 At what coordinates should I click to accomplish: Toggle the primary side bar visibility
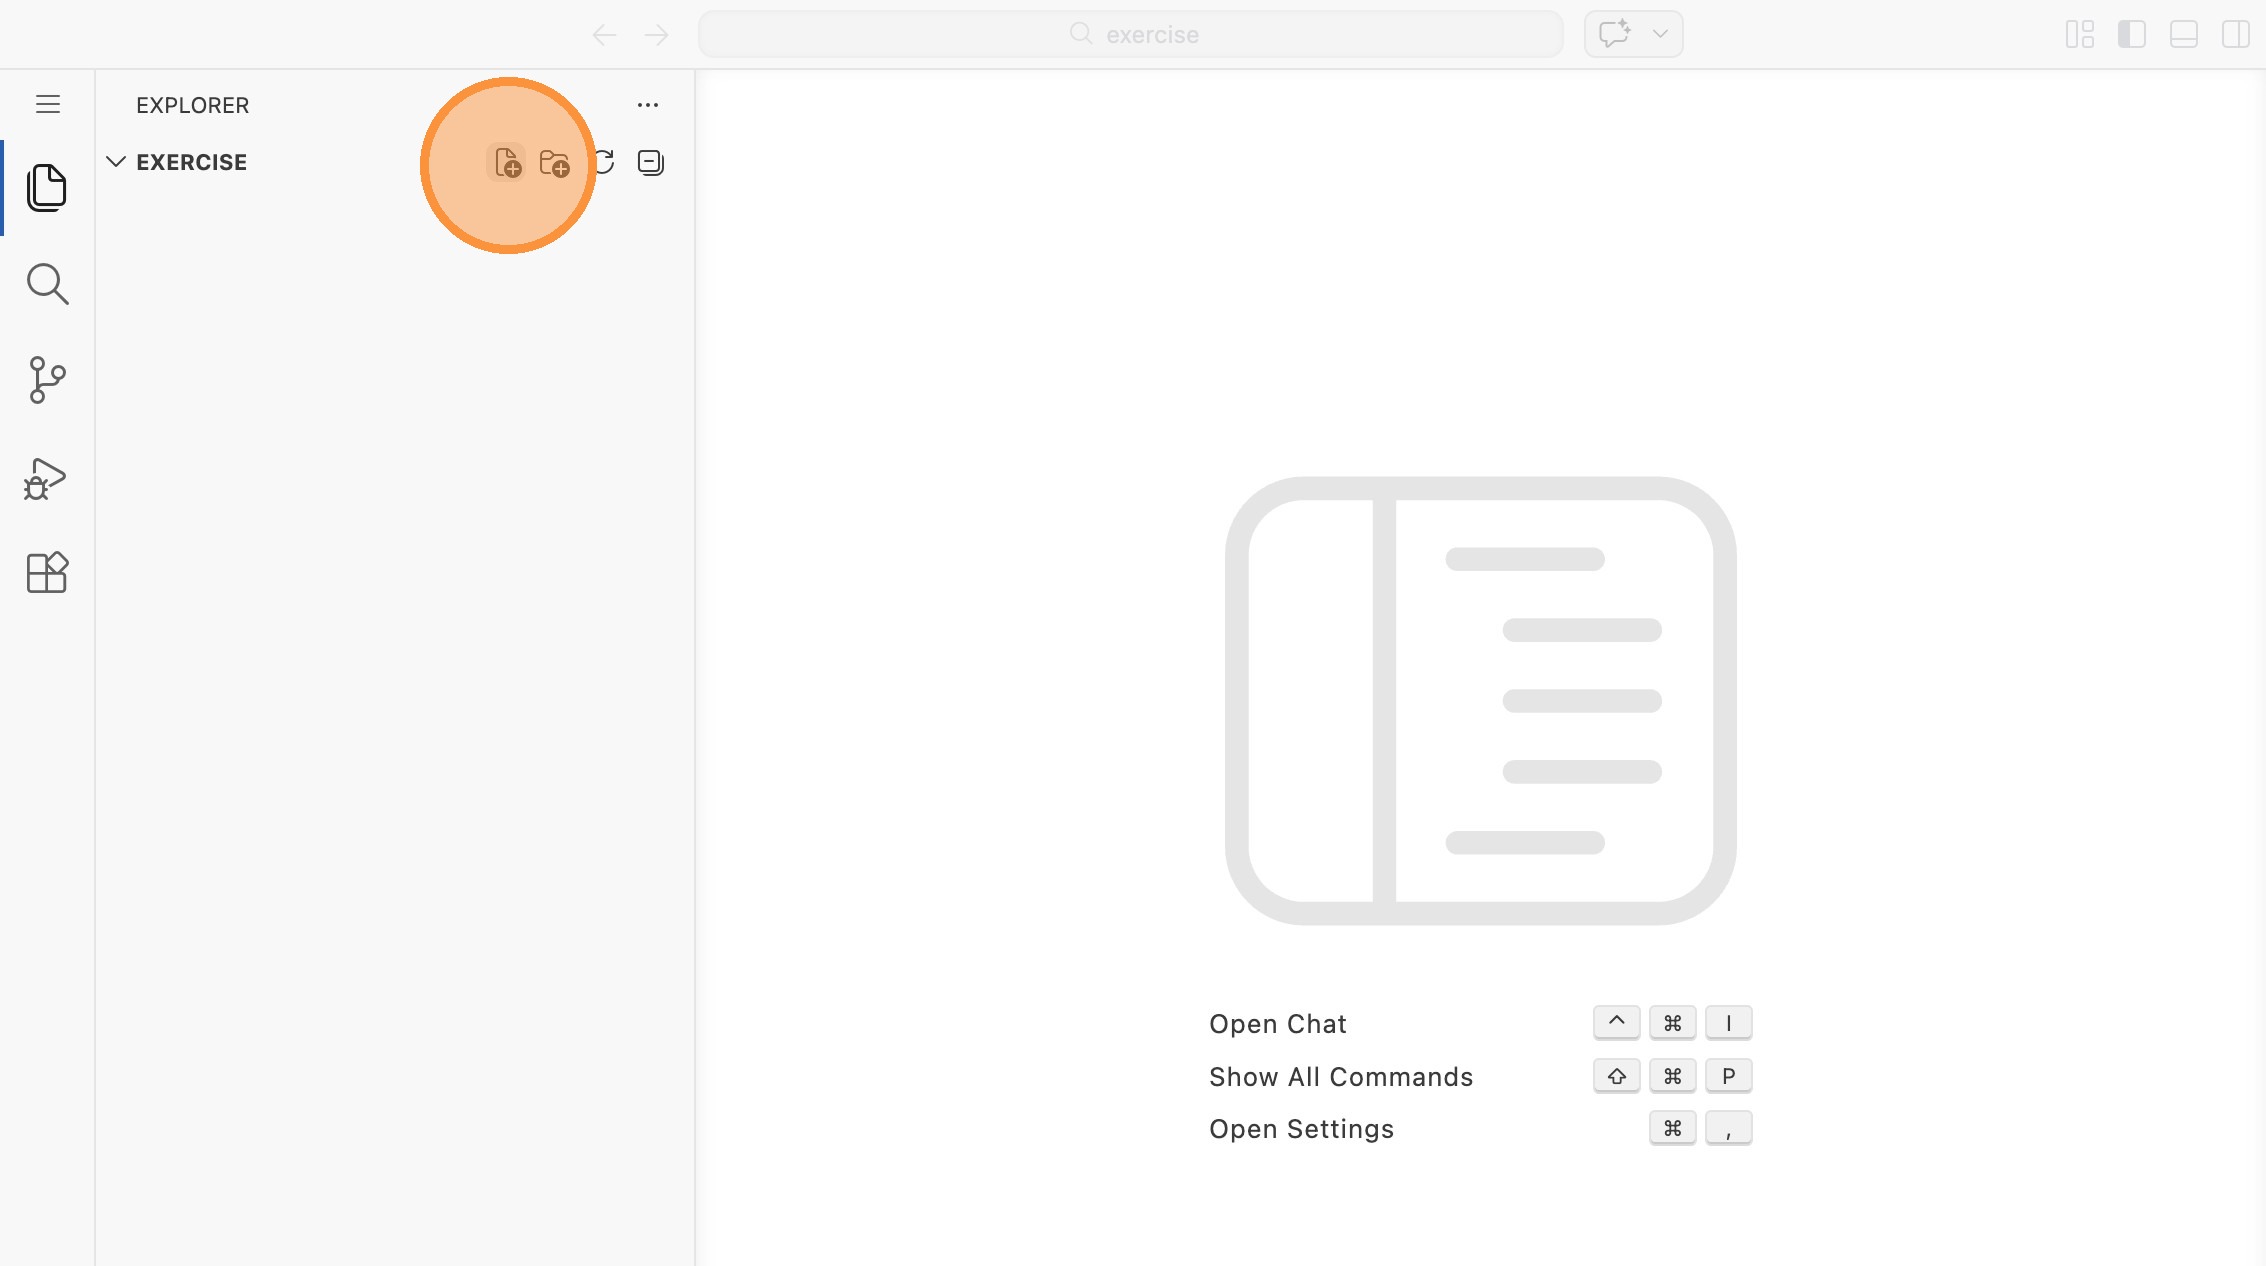click(2131, 34)
